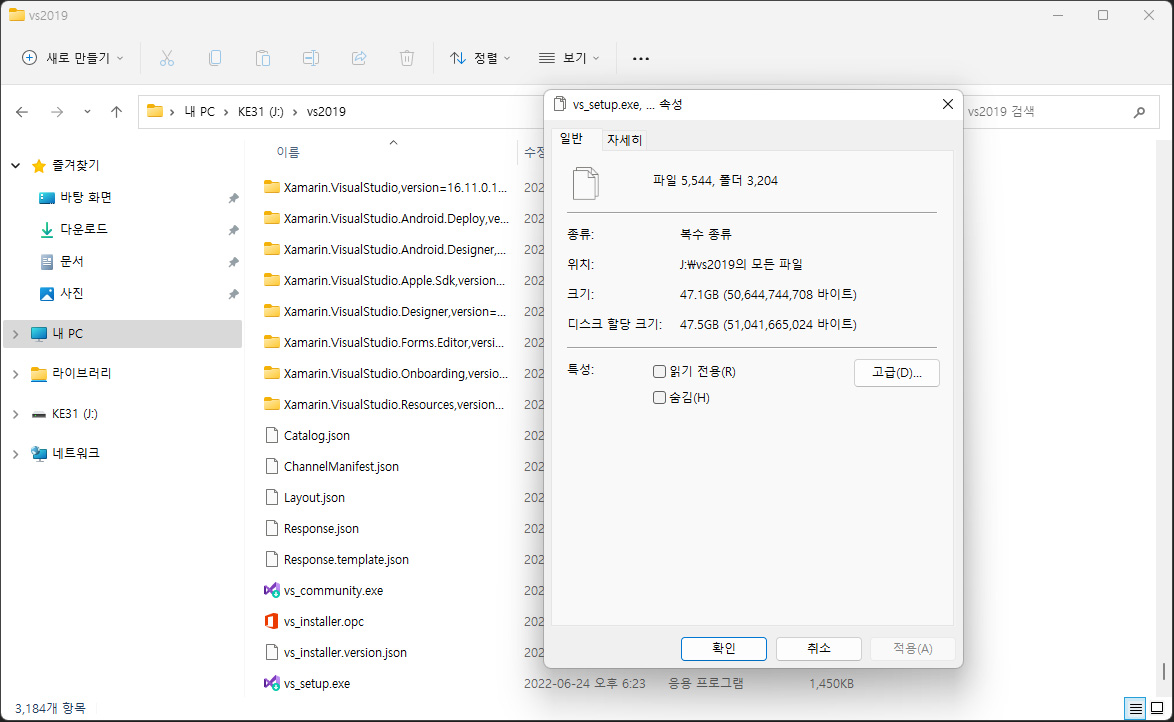Expand the KE31 (J:) drive node
Viewport: 1174px width, 722px height.
(x=16, y=413)
